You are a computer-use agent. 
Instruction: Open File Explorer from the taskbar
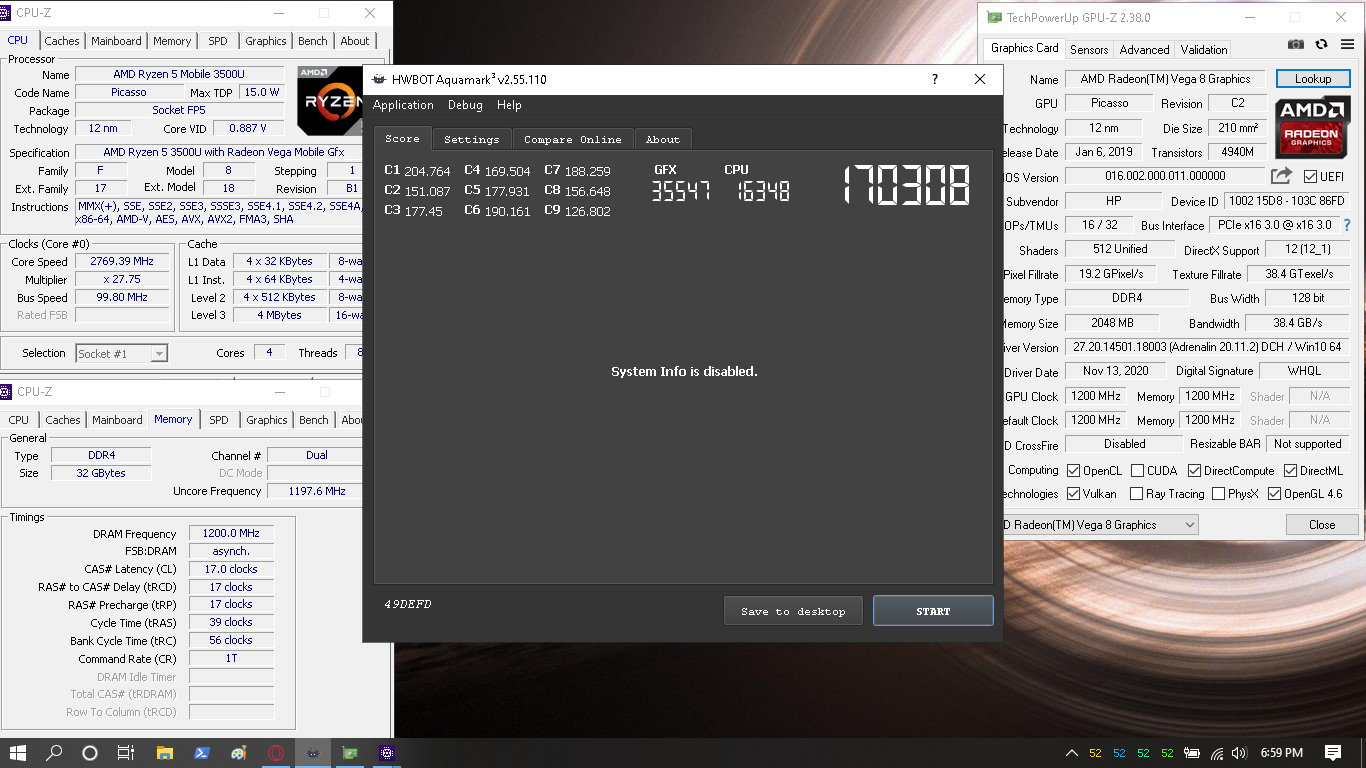click(x=164, y=753)
